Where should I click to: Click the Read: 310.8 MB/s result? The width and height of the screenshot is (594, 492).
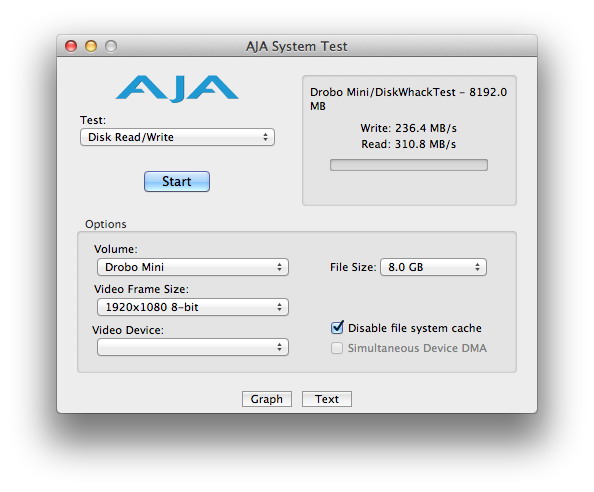point(408,144)
